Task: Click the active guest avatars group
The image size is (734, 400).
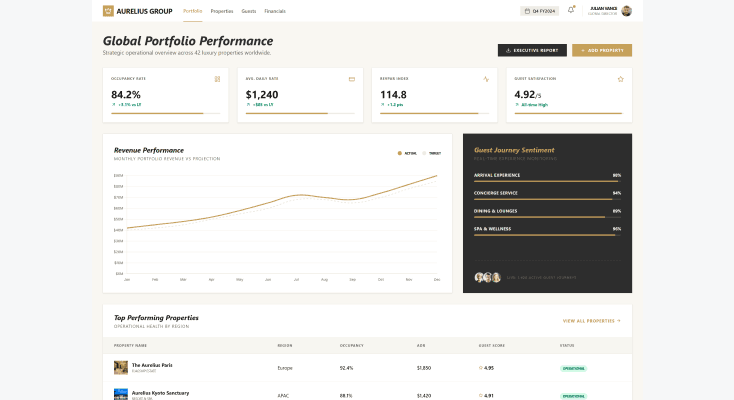Action: coord(488,277)
